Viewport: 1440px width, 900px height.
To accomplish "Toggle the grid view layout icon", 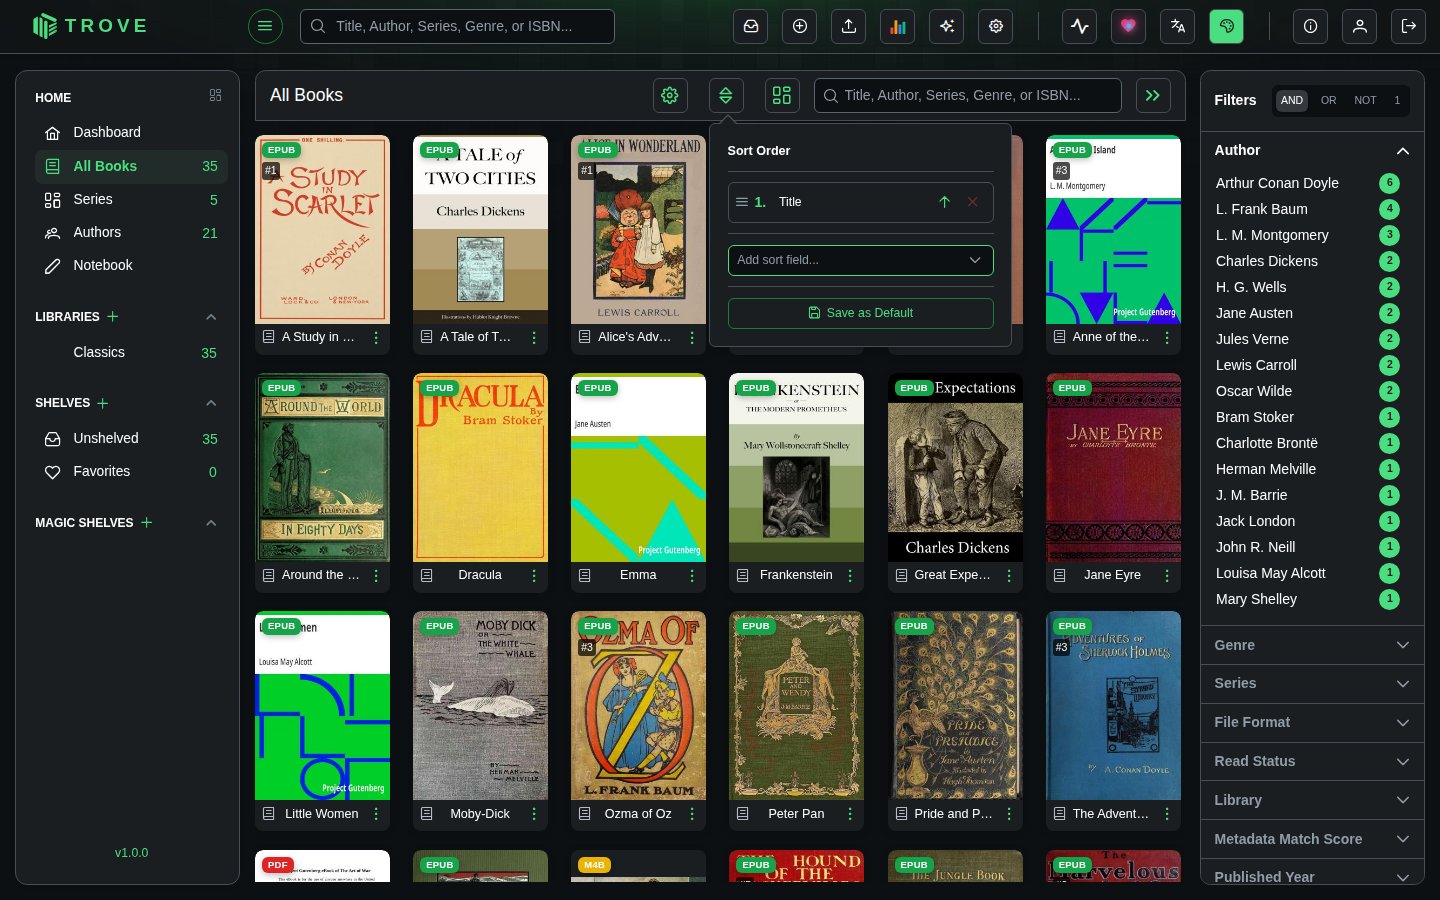I will tap(782, 96).
